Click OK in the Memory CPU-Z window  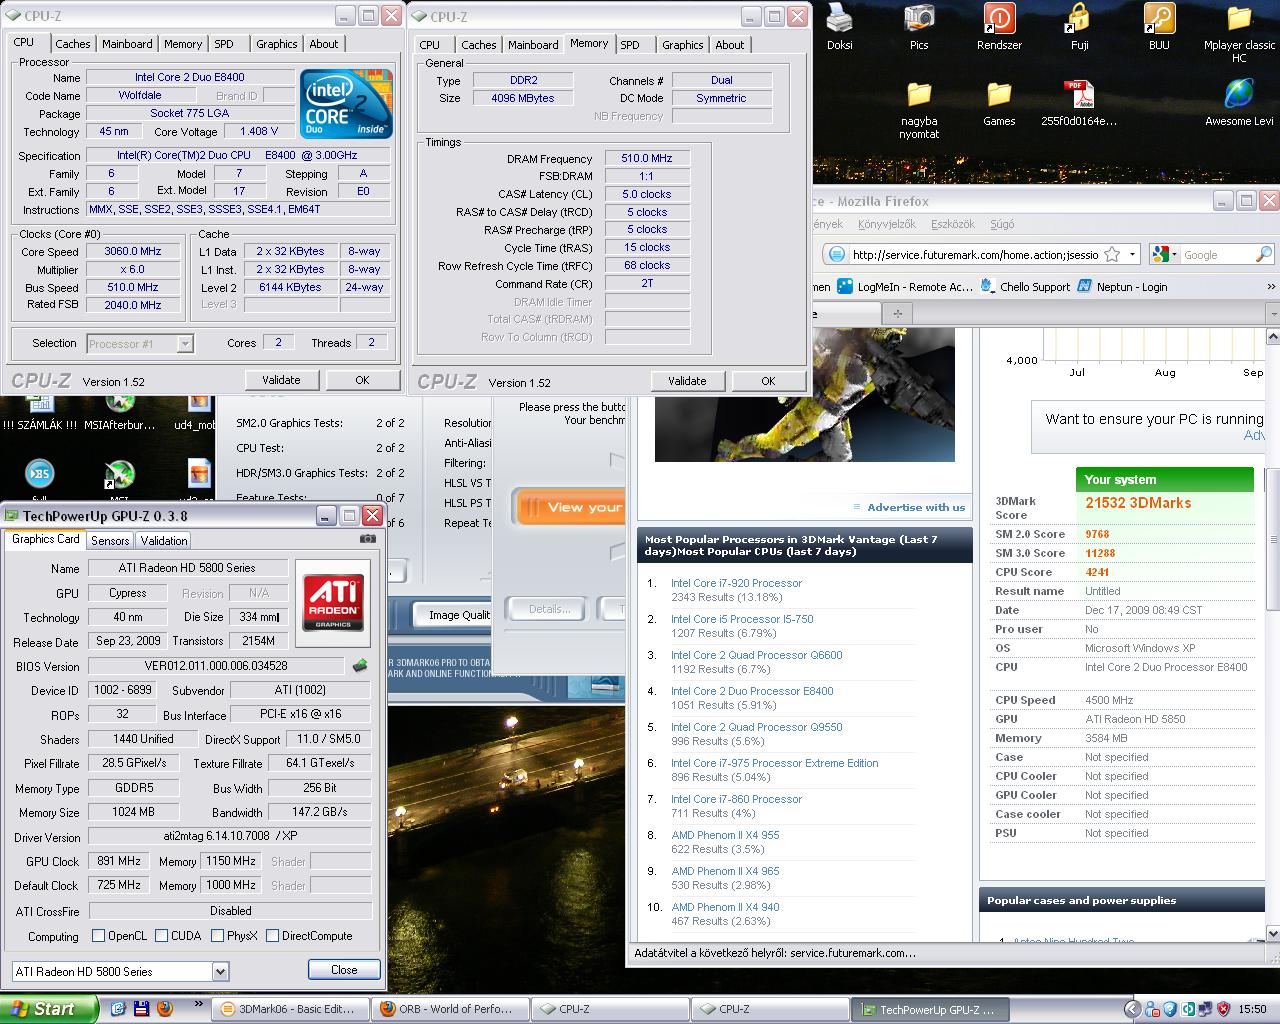[x=768, y=381]
